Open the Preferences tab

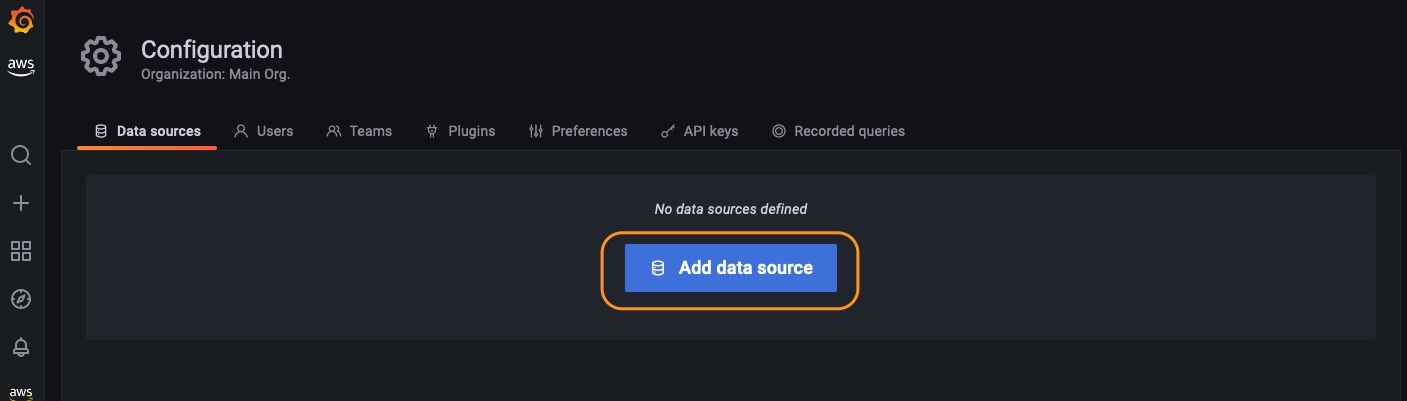[578, 131]
